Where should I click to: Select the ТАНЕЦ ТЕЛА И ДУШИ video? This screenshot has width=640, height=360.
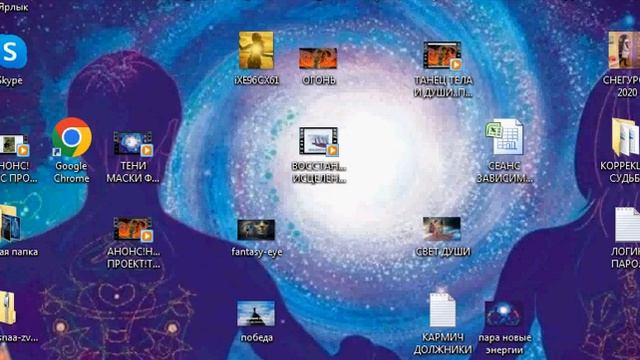[x=442, y=55]
